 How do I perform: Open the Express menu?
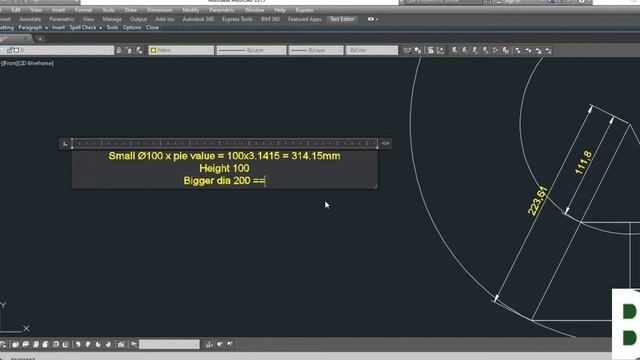(x=304, y=10)
